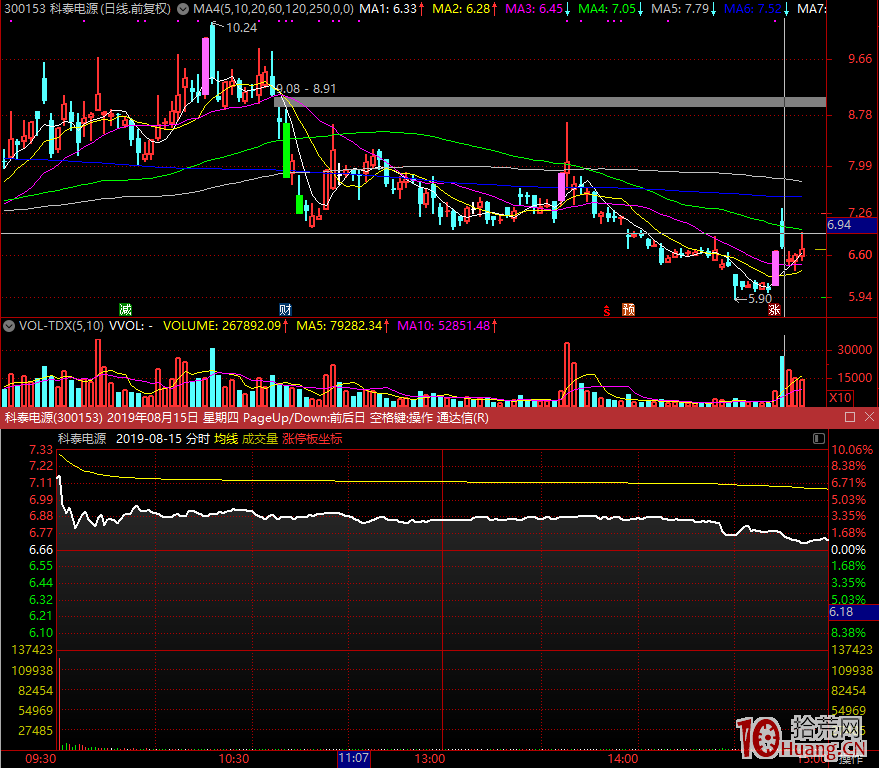This screenshot has width=879, height=768.
Task: Click the 6.66 left axis price
Action: pos(41,549)
